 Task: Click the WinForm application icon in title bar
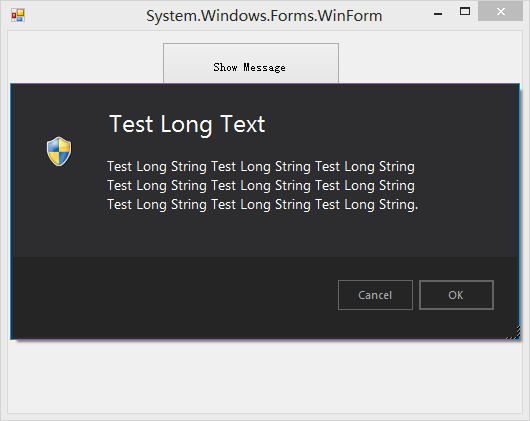point(18,15)
